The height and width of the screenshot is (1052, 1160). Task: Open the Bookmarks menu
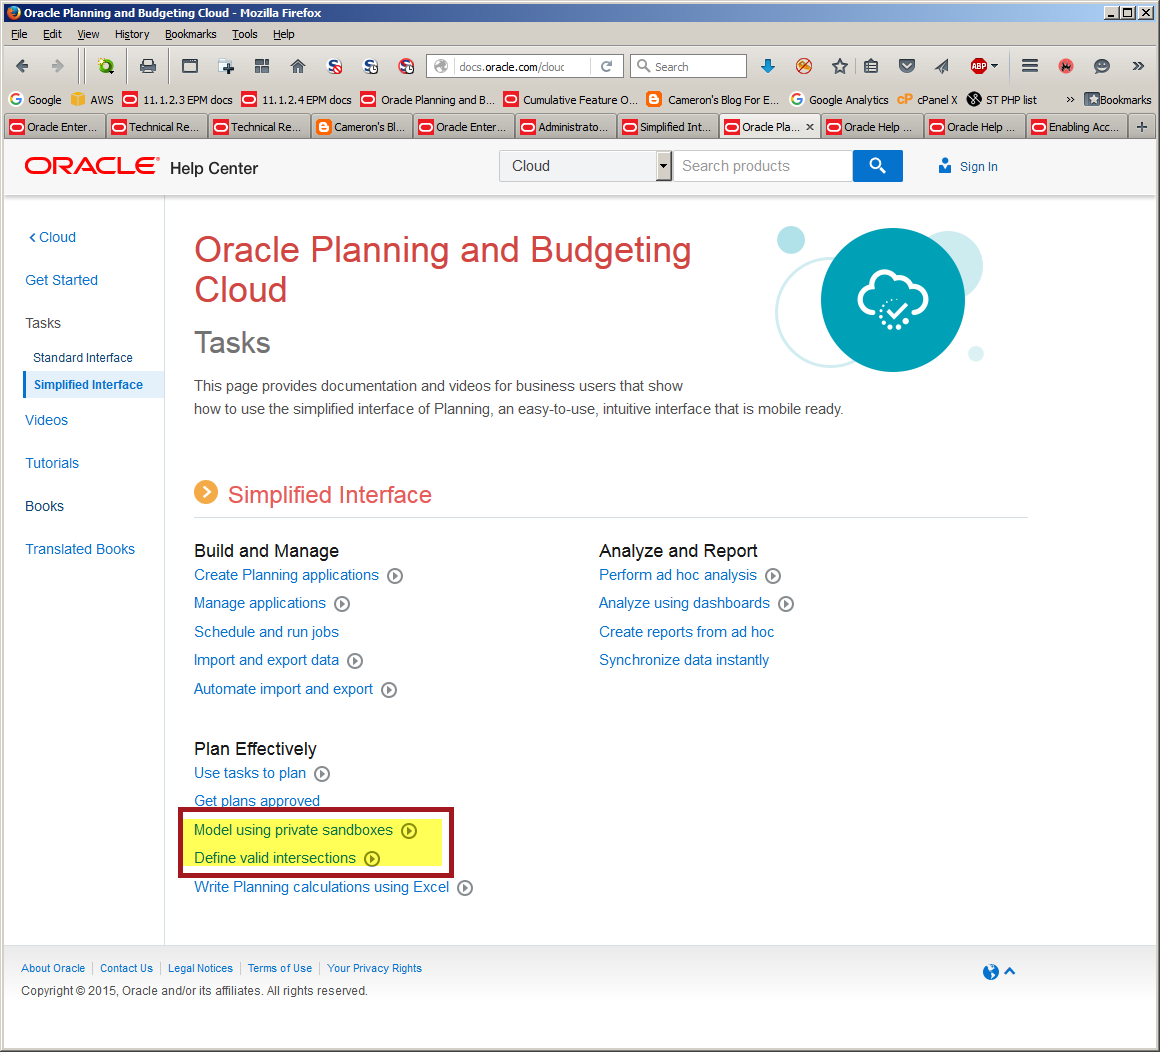[x=190, y=34]
